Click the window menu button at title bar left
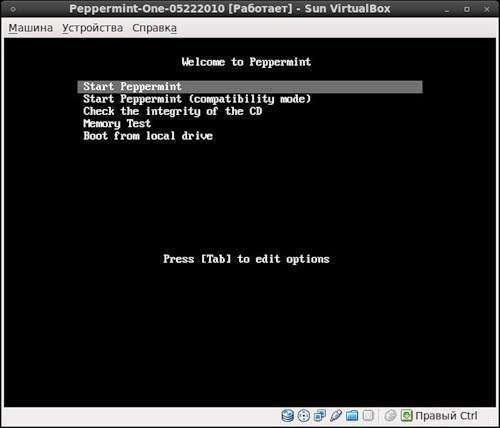Image resolution: width=500 pixels, height=428 pixels. (x=13, y=9)
